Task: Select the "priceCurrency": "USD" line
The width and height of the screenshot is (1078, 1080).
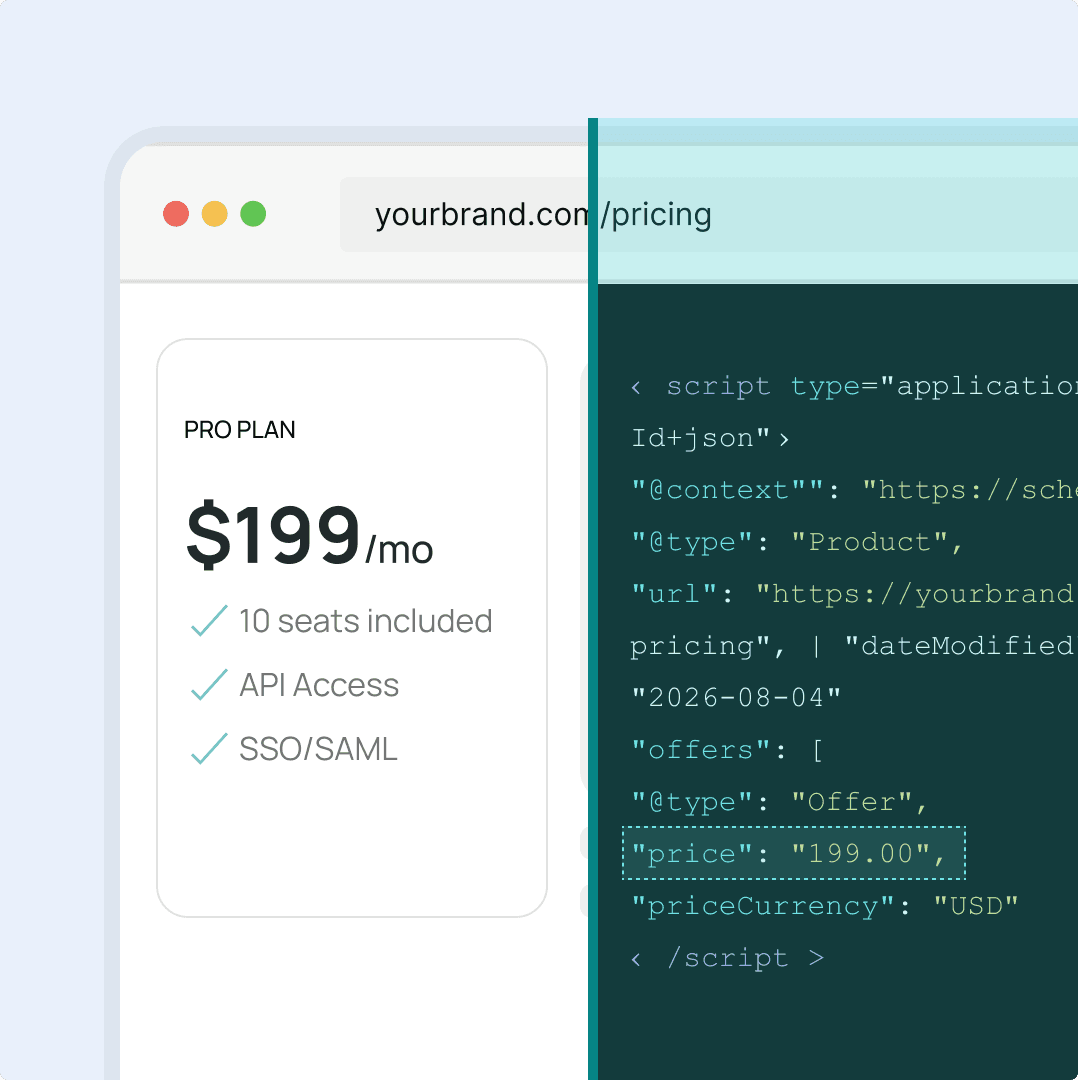Action: point(825,906)
